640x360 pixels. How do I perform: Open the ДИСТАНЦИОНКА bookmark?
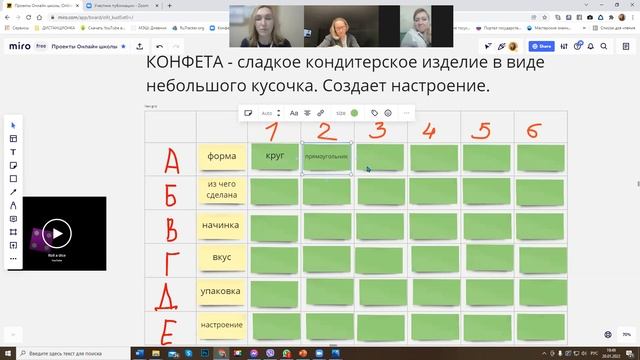pyautogui.click(x=55, y=28)
